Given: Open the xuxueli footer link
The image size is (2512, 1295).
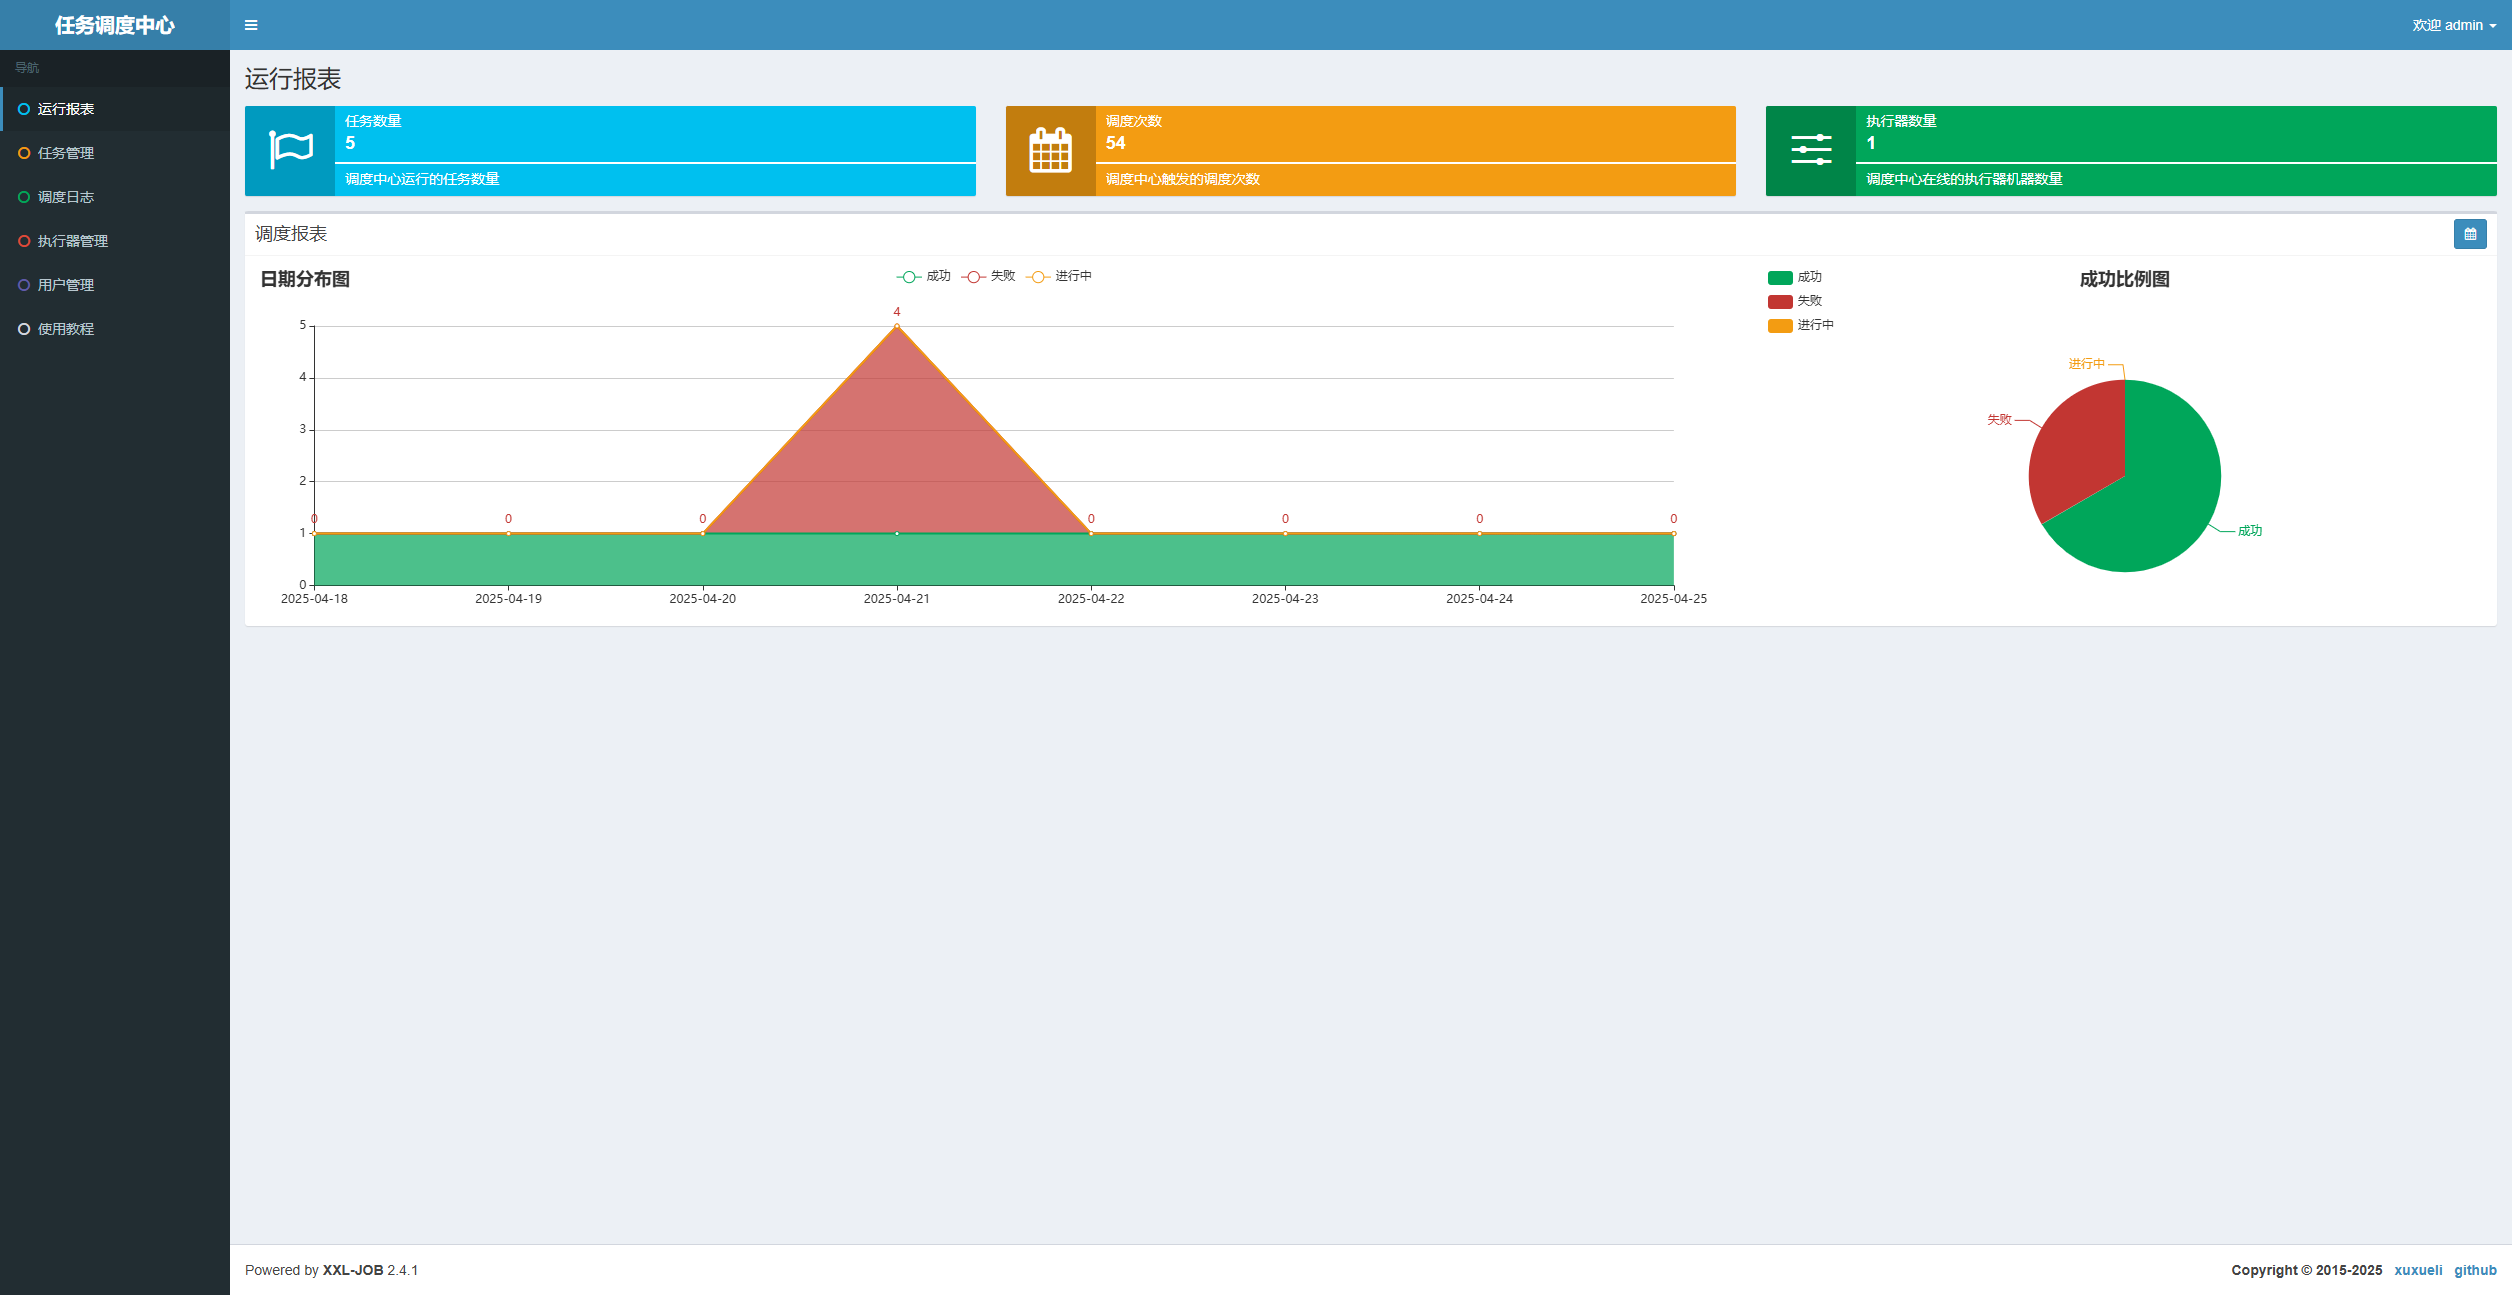Looking at the screenshot, I should click(2417, 1270).
